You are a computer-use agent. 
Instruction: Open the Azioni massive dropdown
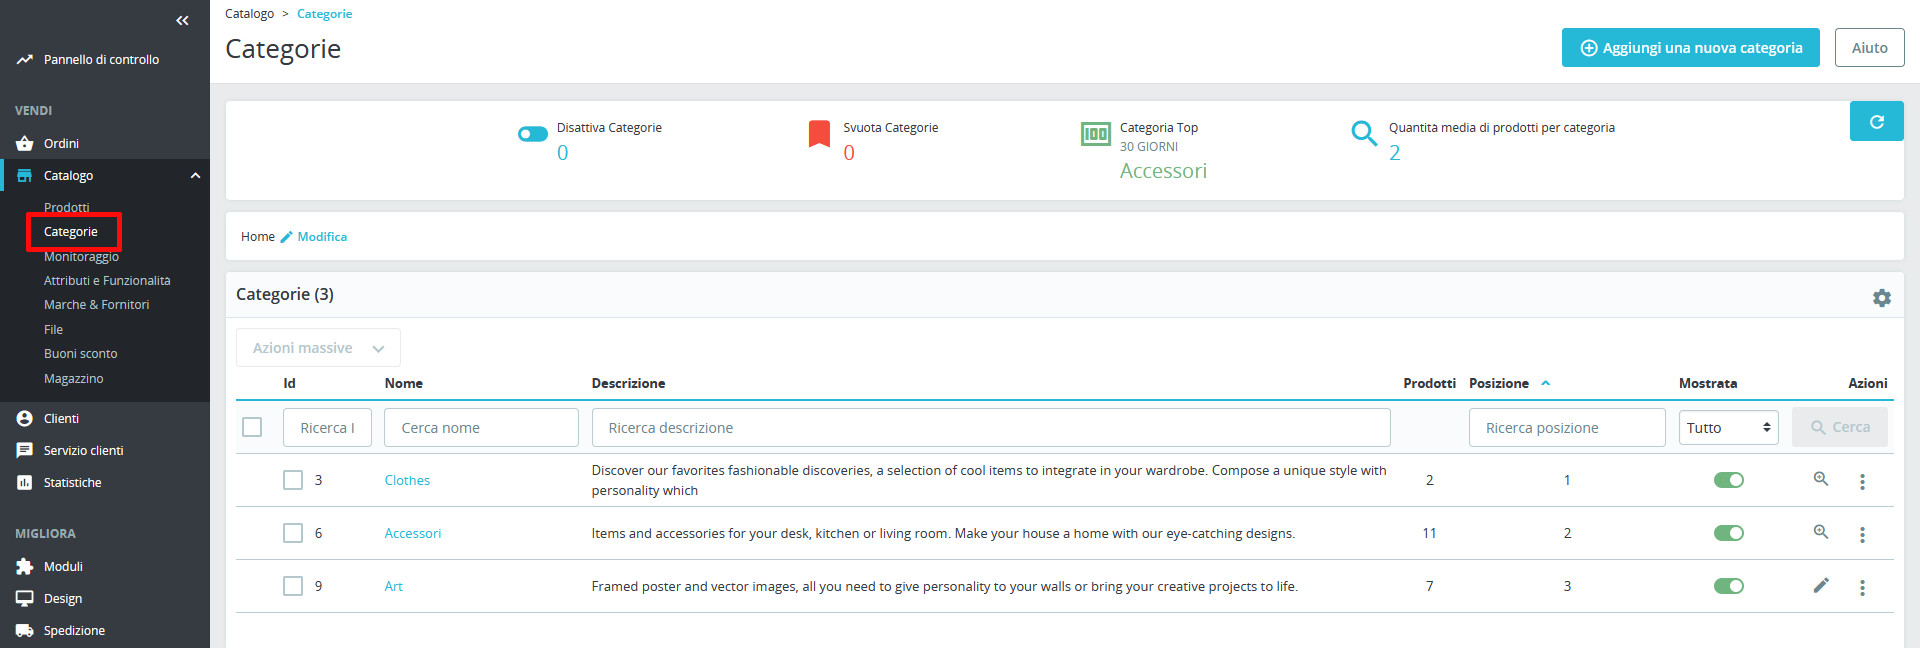318,348
